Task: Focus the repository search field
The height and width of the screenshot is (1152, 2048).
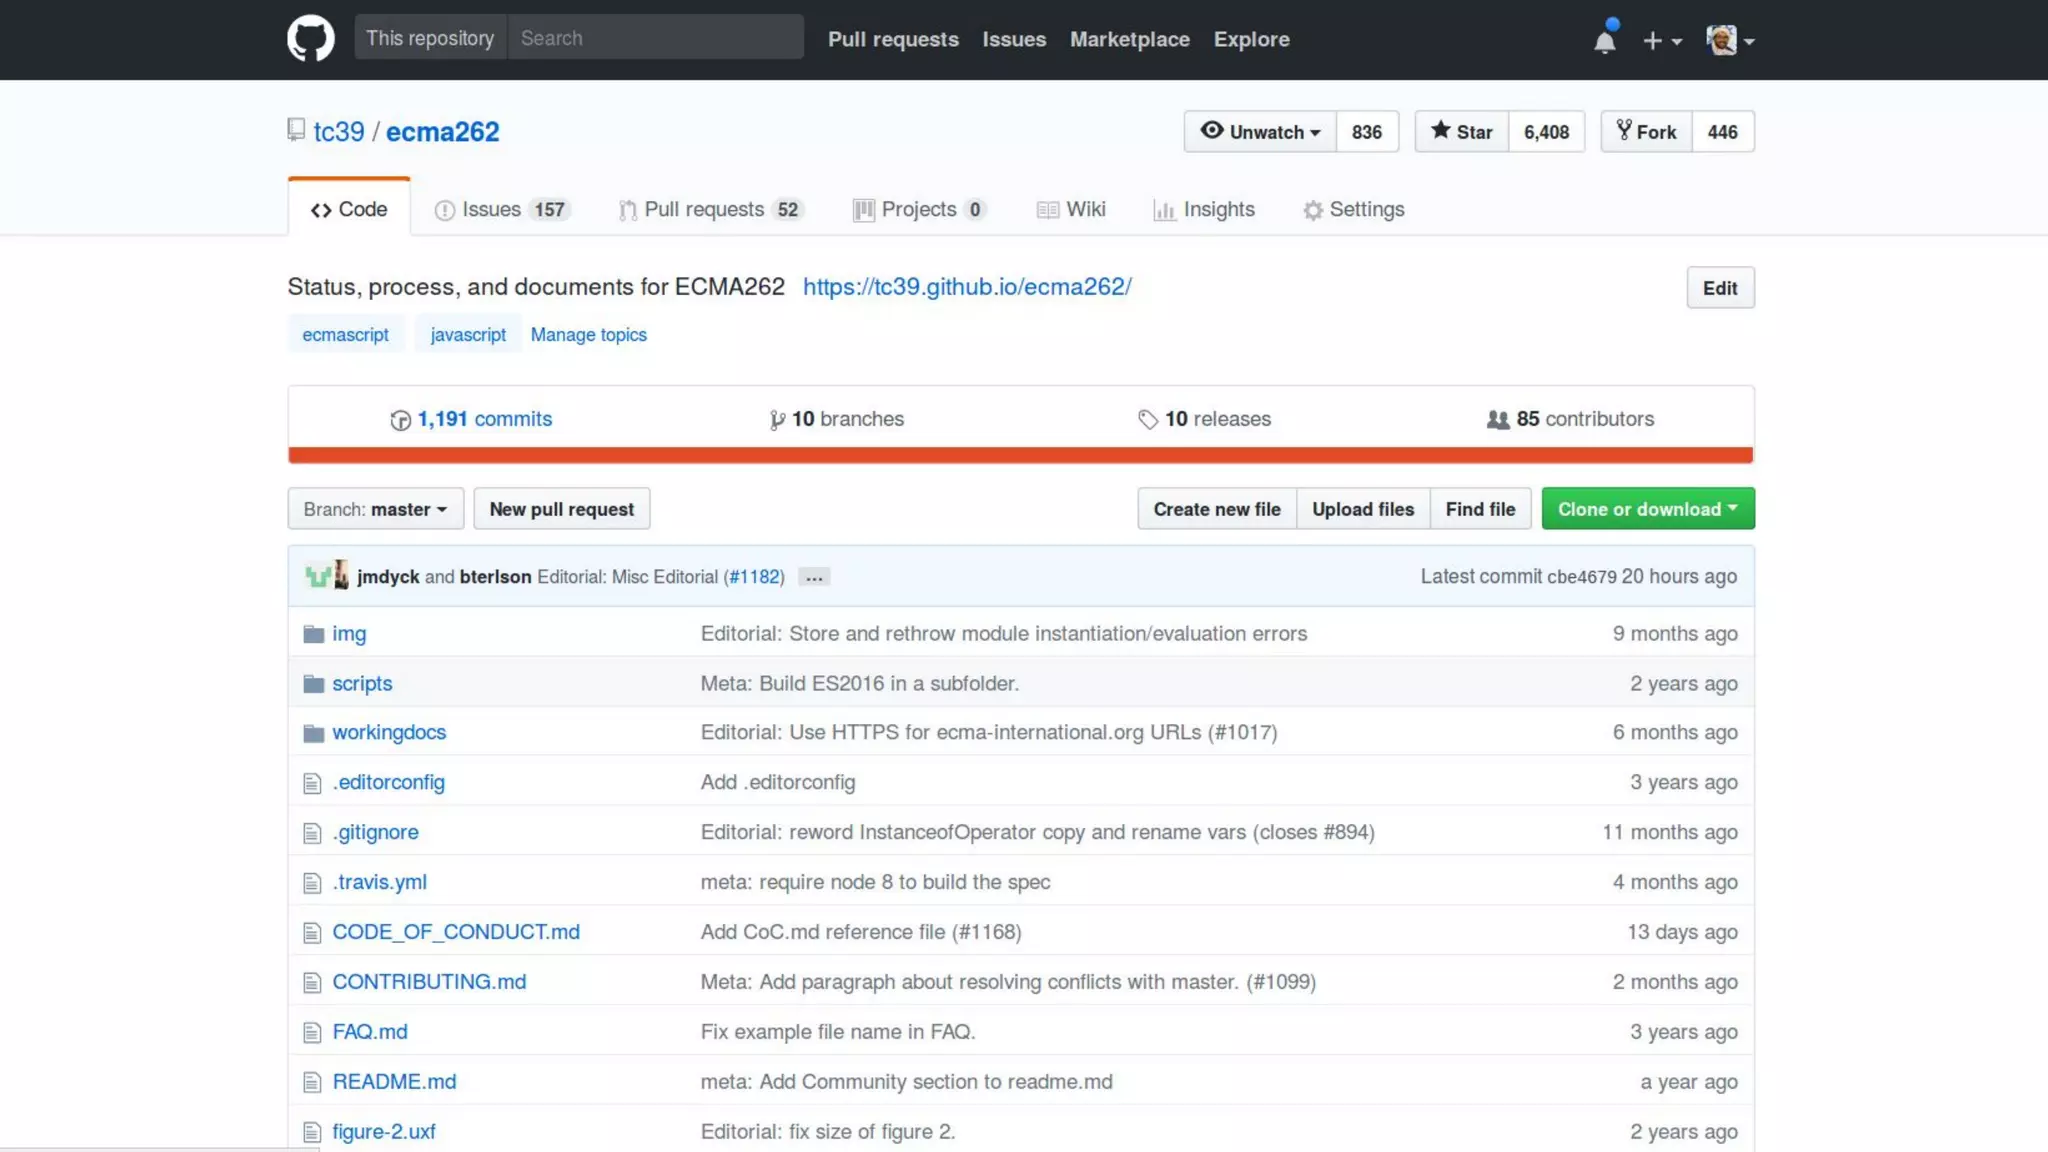Action: tap(655, 38)
